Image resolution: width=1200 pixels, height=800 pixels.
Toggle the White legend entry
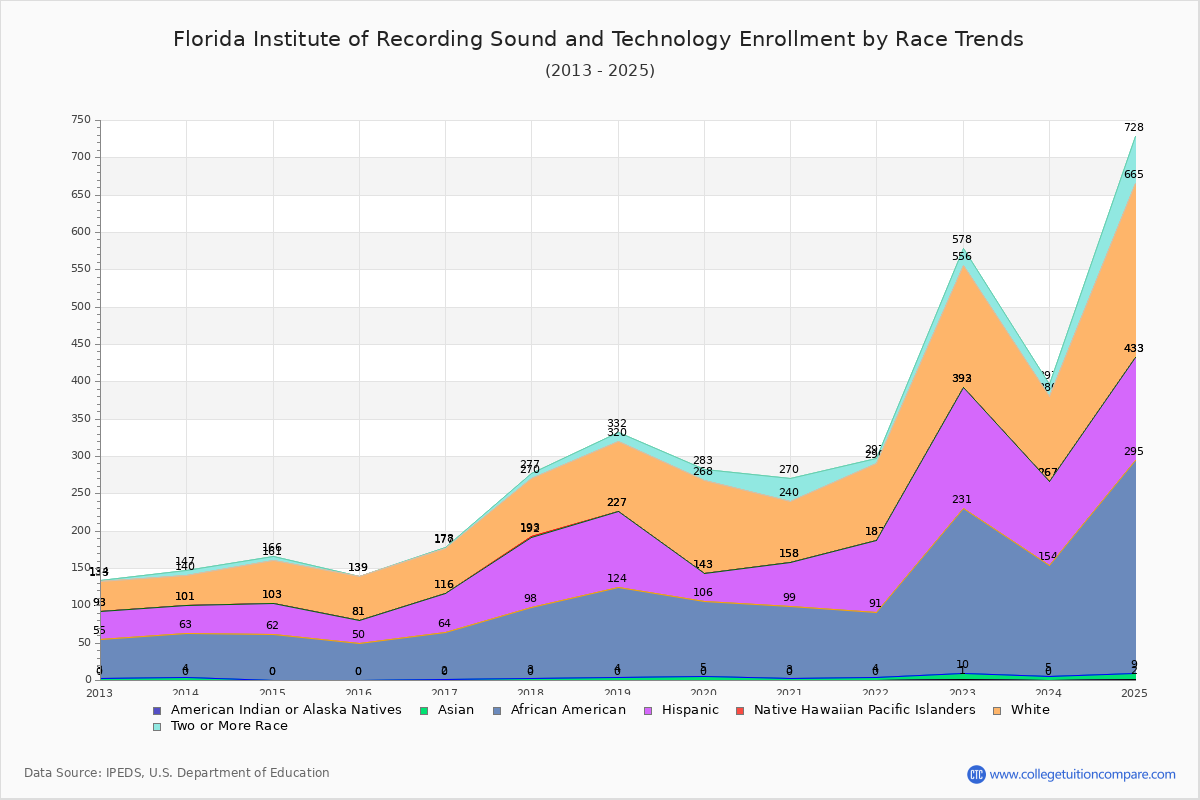1021,710
